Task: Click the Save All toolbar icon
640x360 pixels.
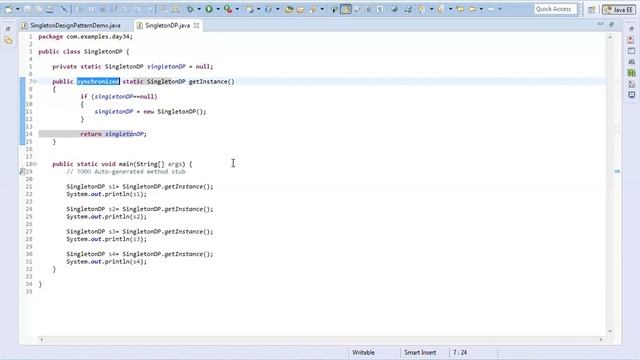Action: click(x=39, y=9)
